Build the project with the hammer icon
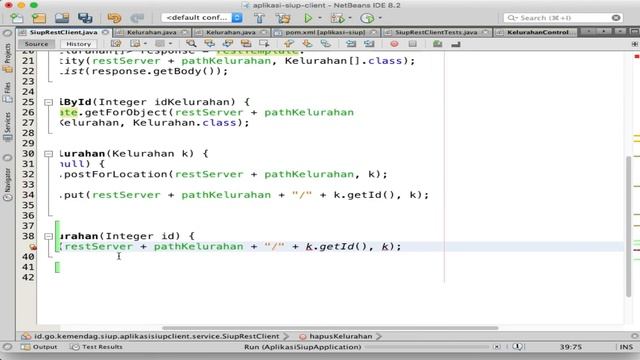This screenshot has width=640, height=360. (260, 18)
